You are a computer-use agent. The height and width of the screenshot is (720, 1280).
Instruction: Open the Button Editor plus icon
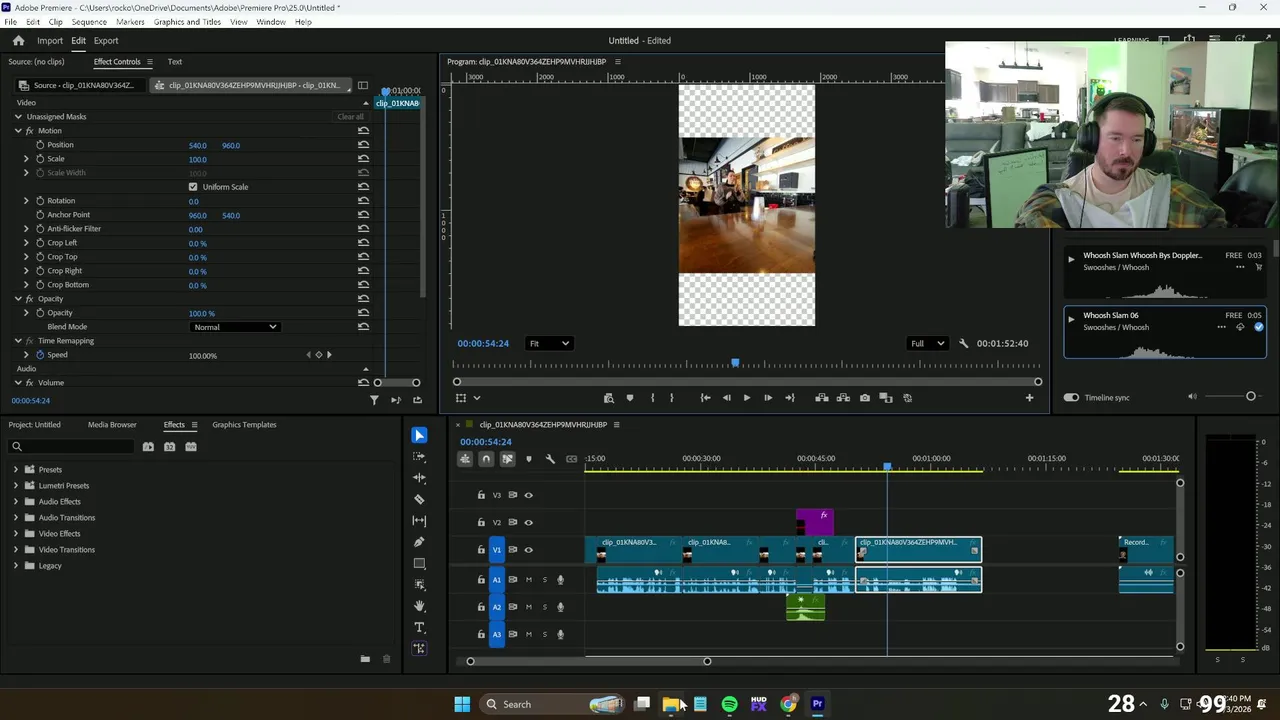pos(1029,398)
